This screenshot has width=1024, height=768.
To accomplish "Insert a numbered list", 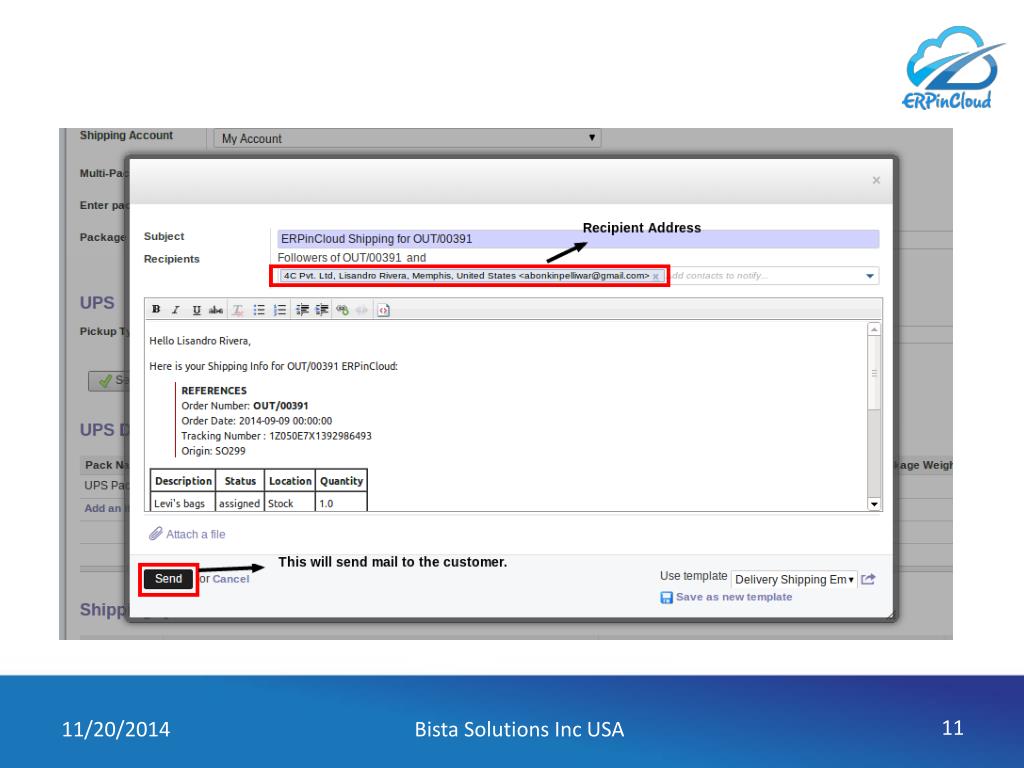I will (x=280, y=310).
